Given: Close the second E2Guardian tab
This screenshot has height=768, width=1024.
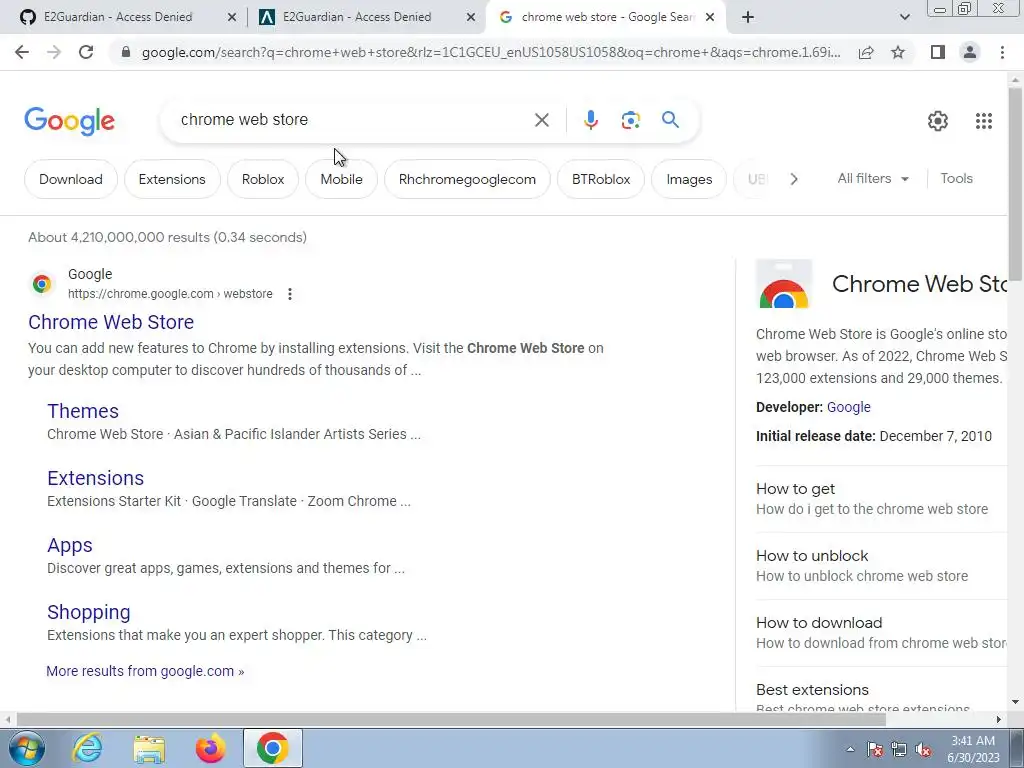Looking at the screenshot, I should [x=471, y=17].
